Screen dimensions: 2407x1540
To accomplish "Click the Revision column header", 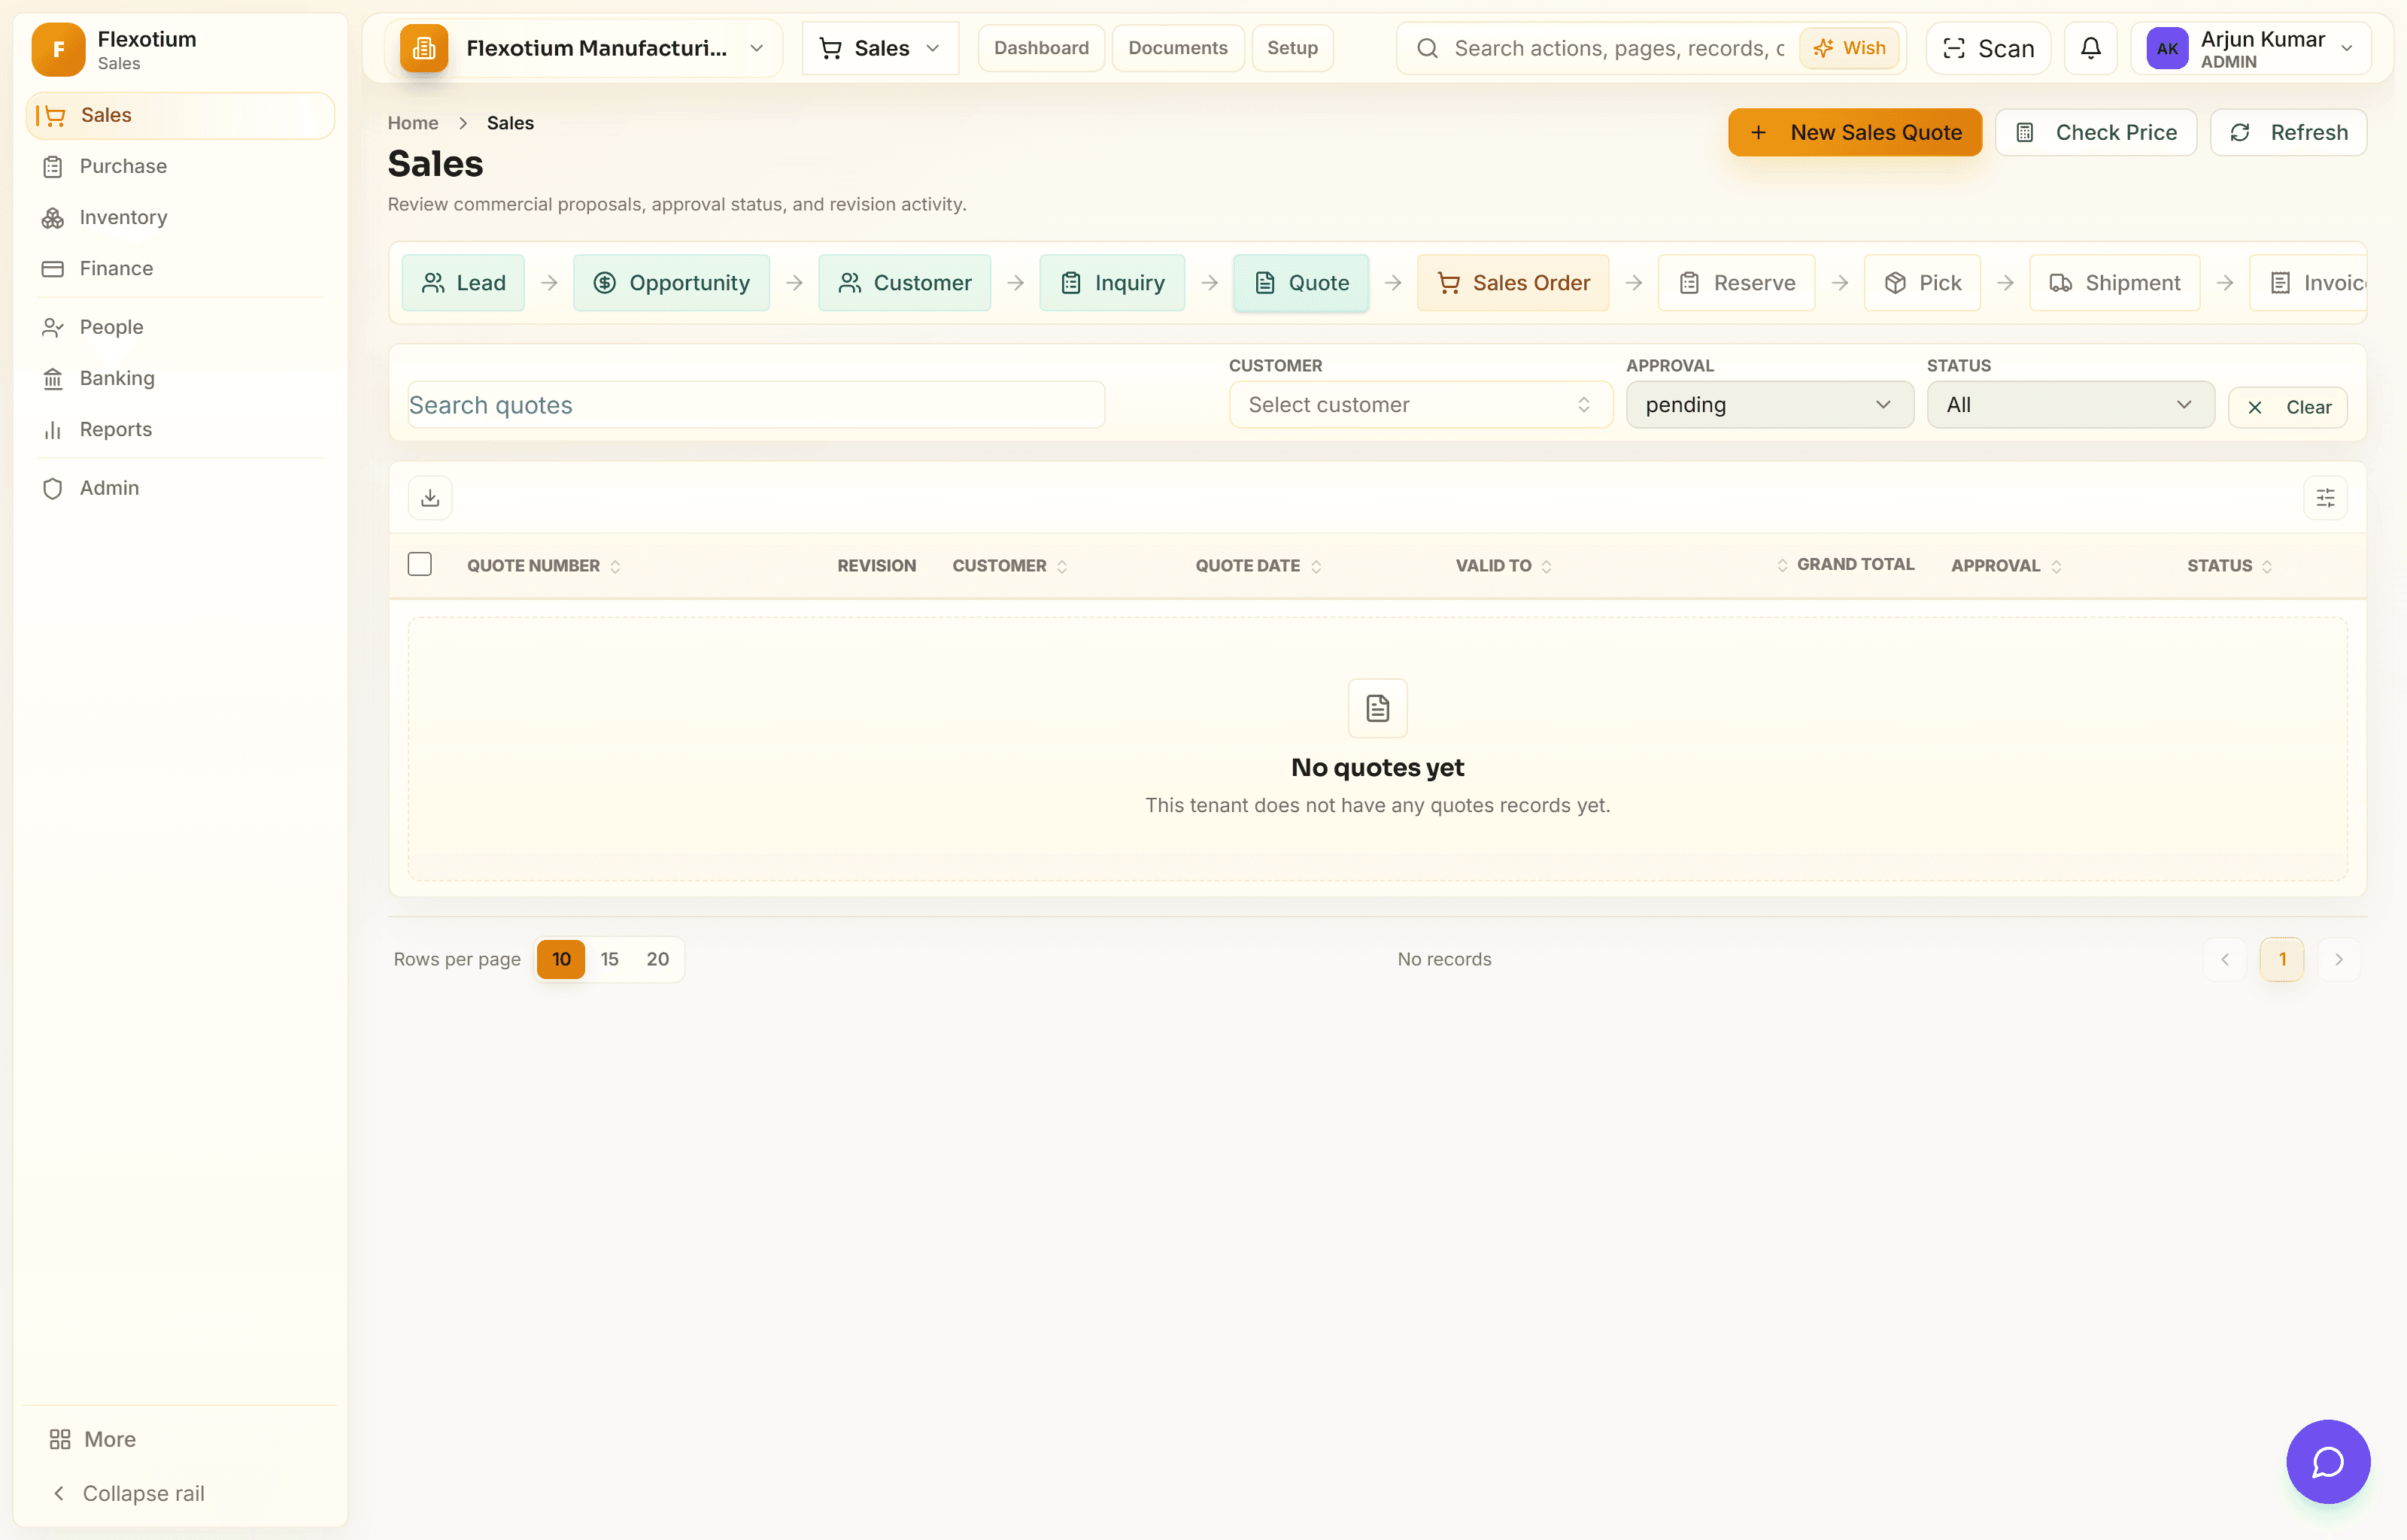I will coord(876,566).
